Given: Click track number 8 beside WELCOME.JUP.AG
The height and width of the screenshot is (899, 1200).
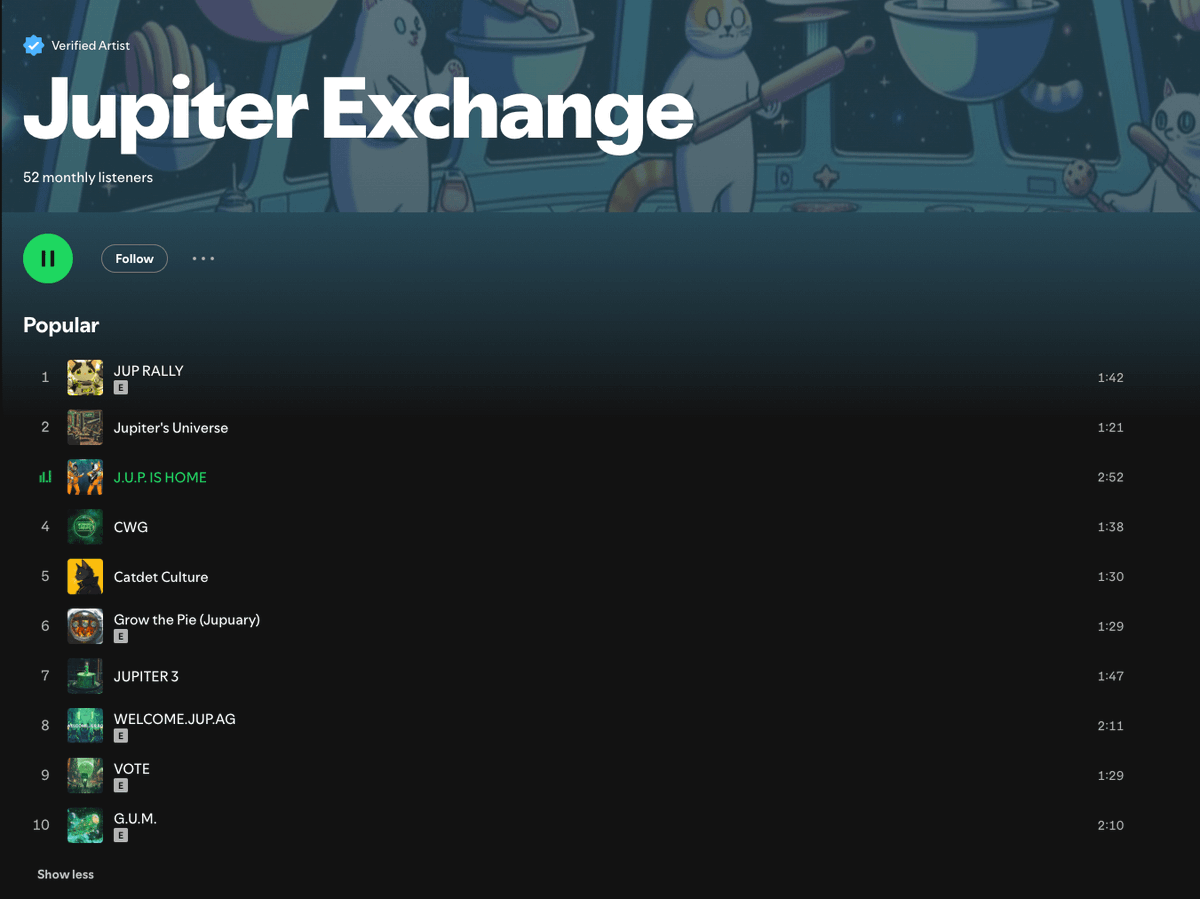Looking at the screenshot, I should coord(45,726).
